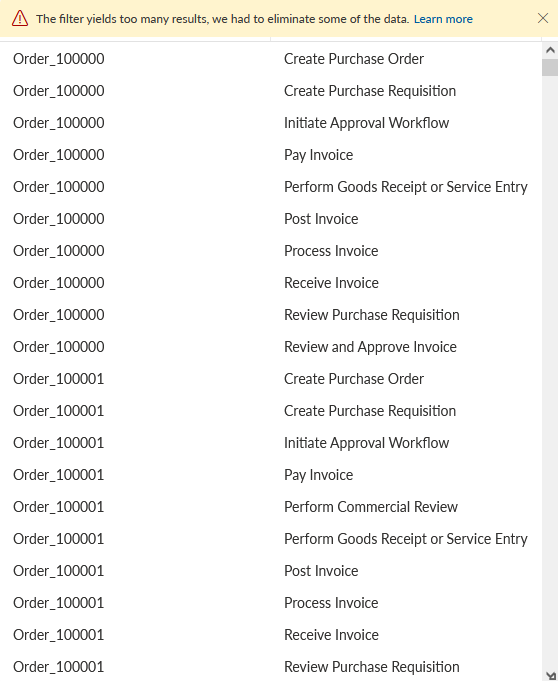The image size is (558, 681).
Task: Select Order_100000 Pay Invoice activity cell
Action: coord(318,155)
